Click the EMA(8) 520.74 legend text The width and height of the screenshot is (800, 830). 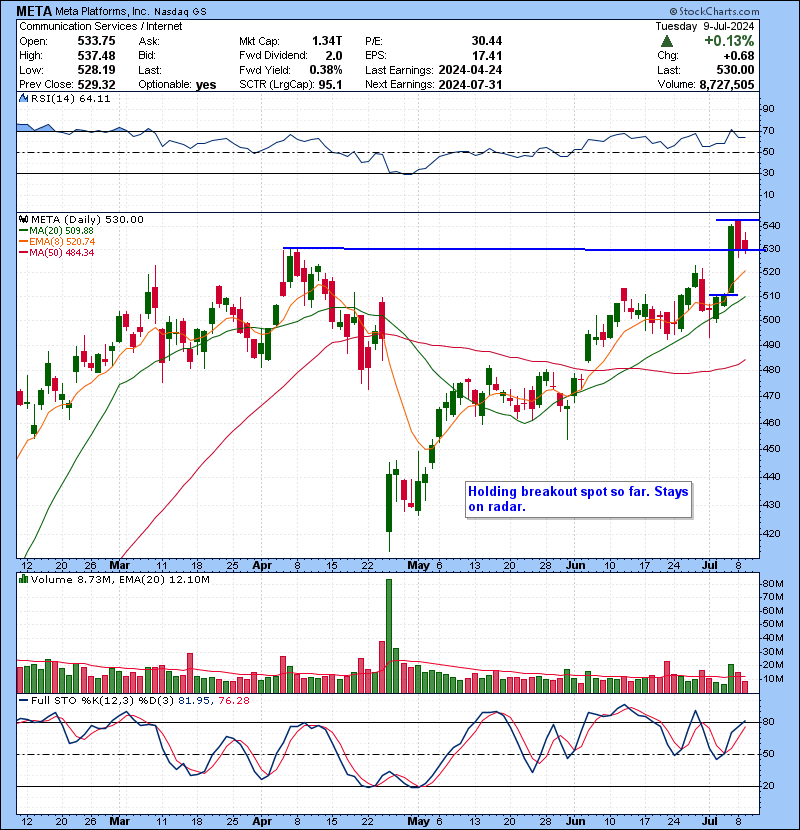62,242
